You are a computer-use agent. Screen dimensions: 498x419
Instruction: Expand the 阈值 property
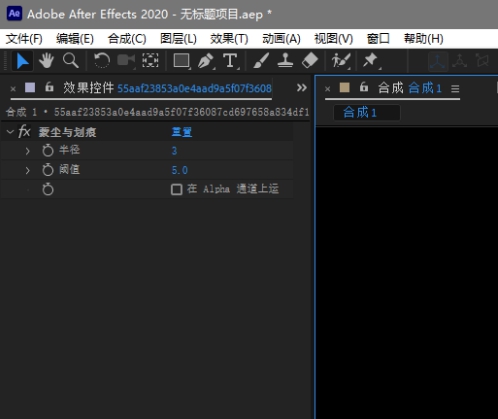(28, 170)
